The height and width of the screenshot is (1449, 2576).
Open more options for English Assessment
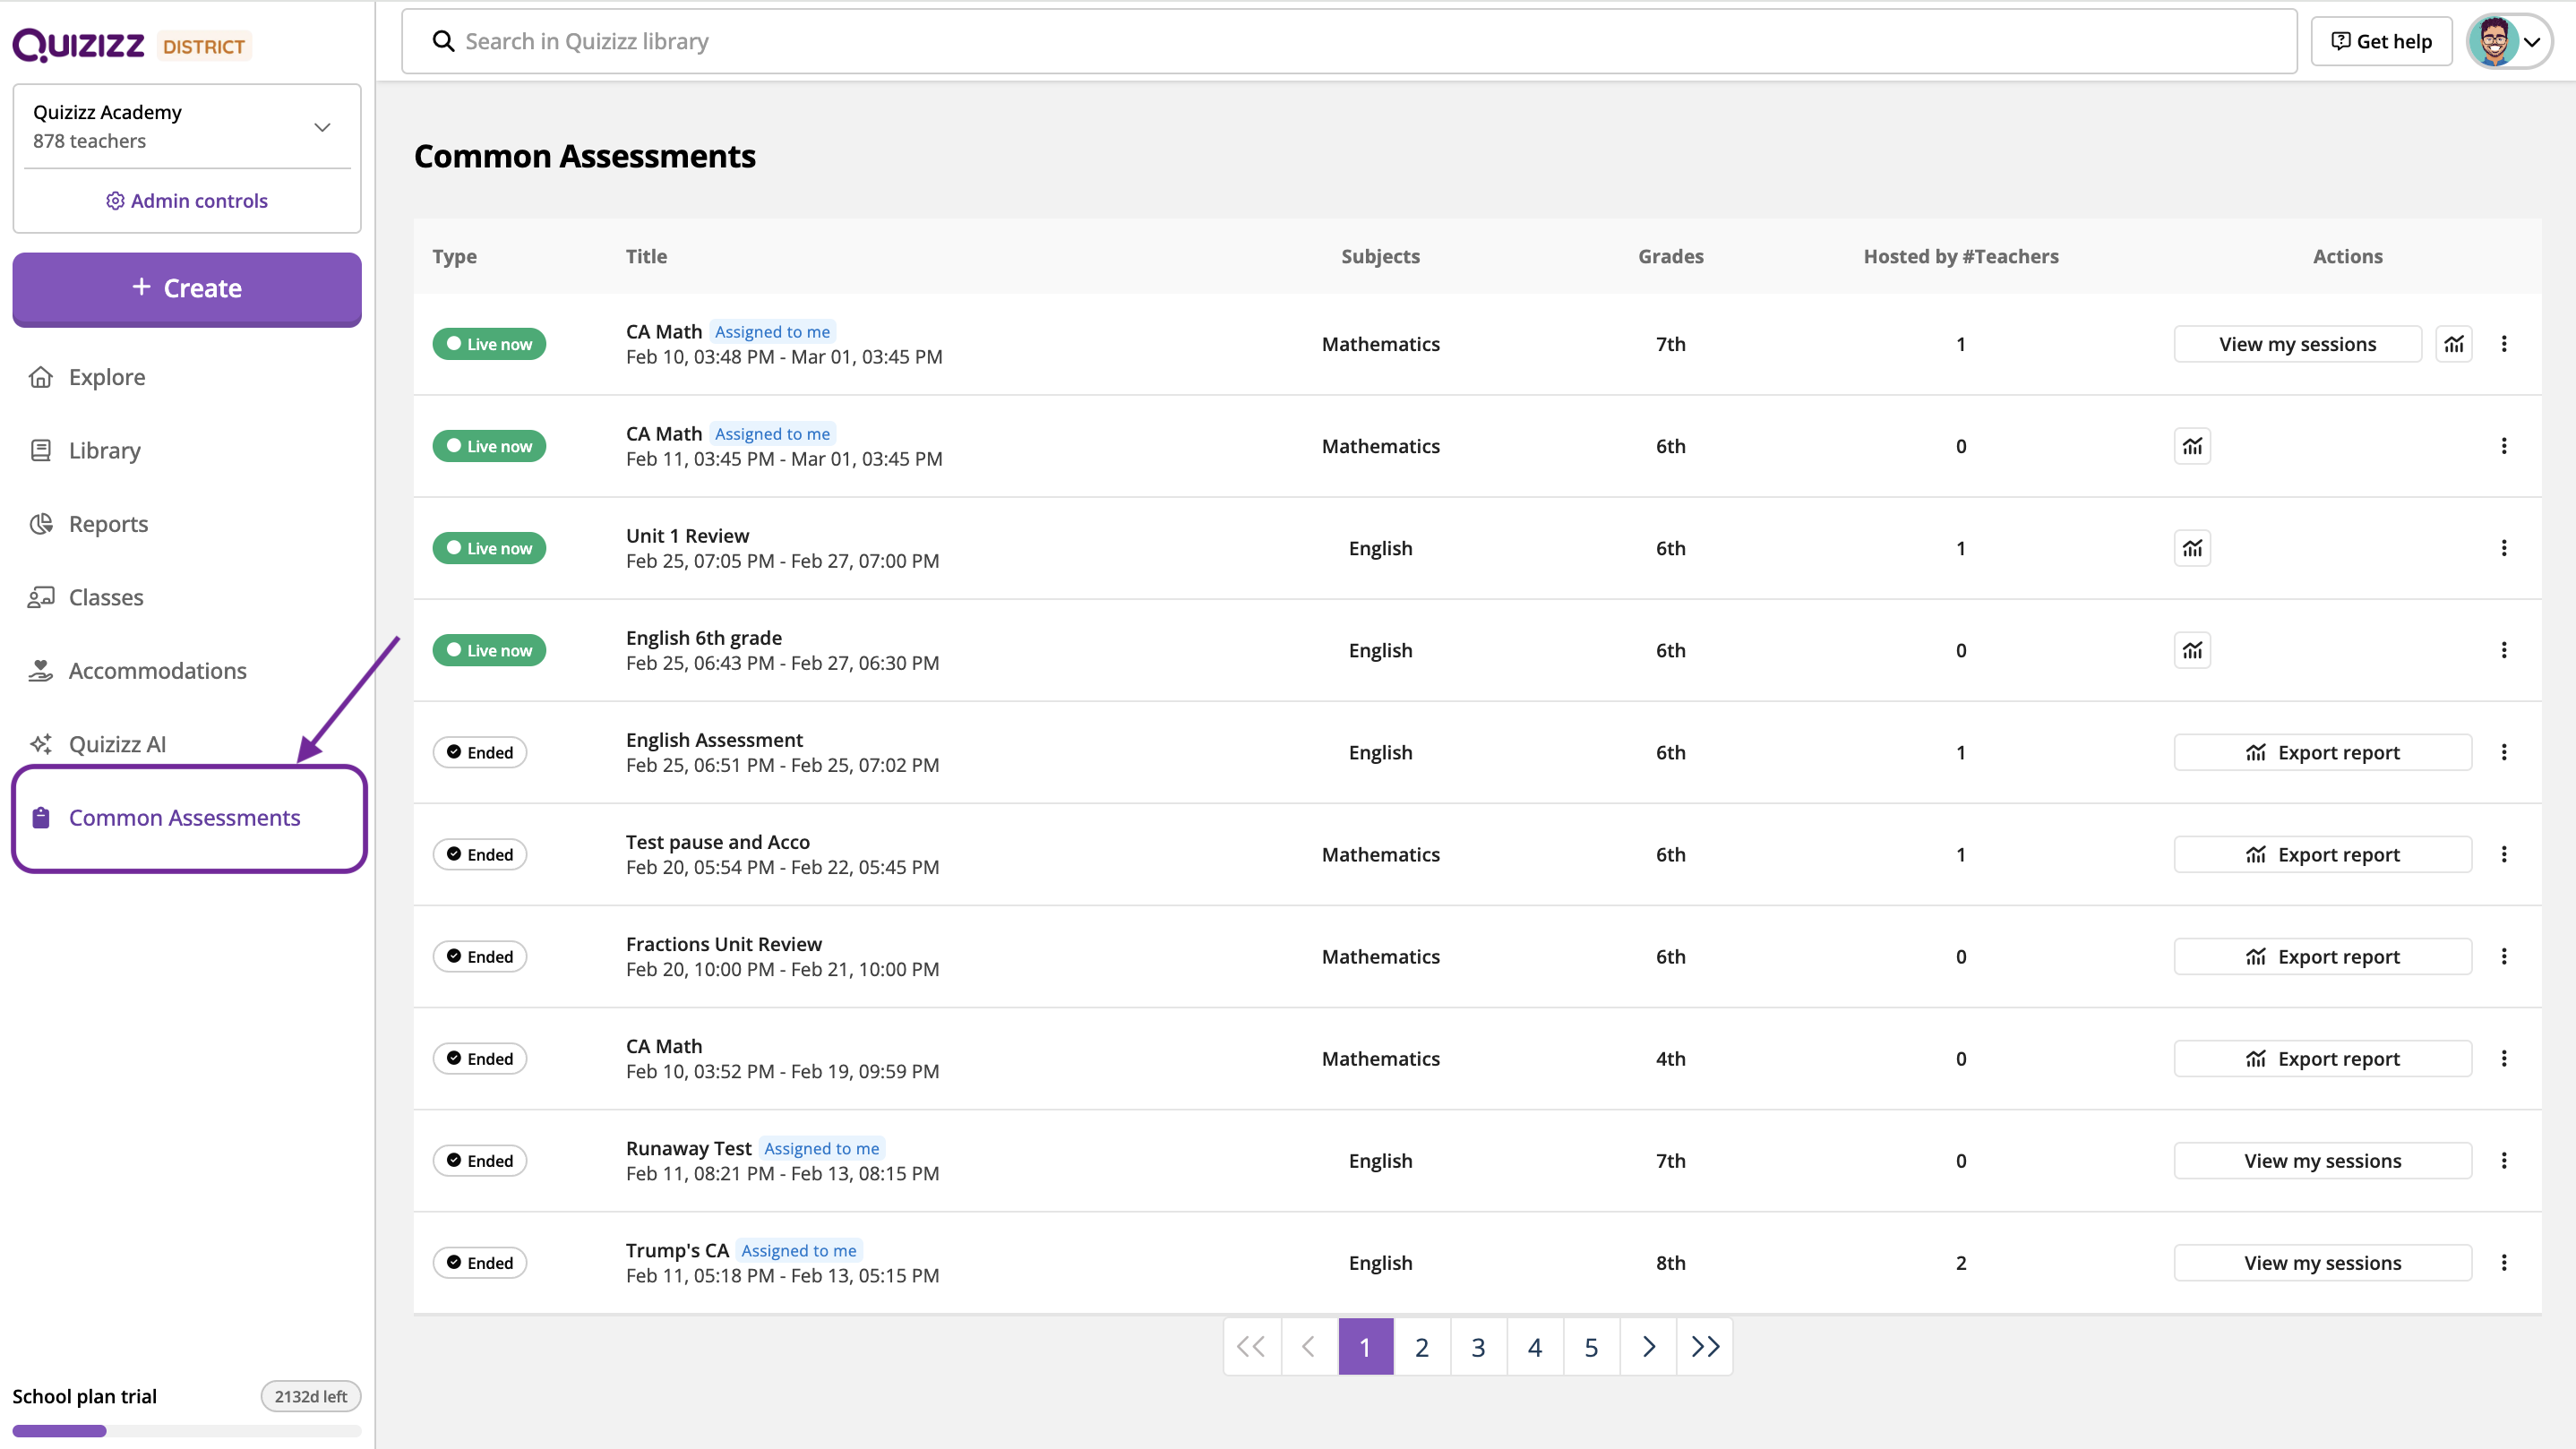point(2504,752)
